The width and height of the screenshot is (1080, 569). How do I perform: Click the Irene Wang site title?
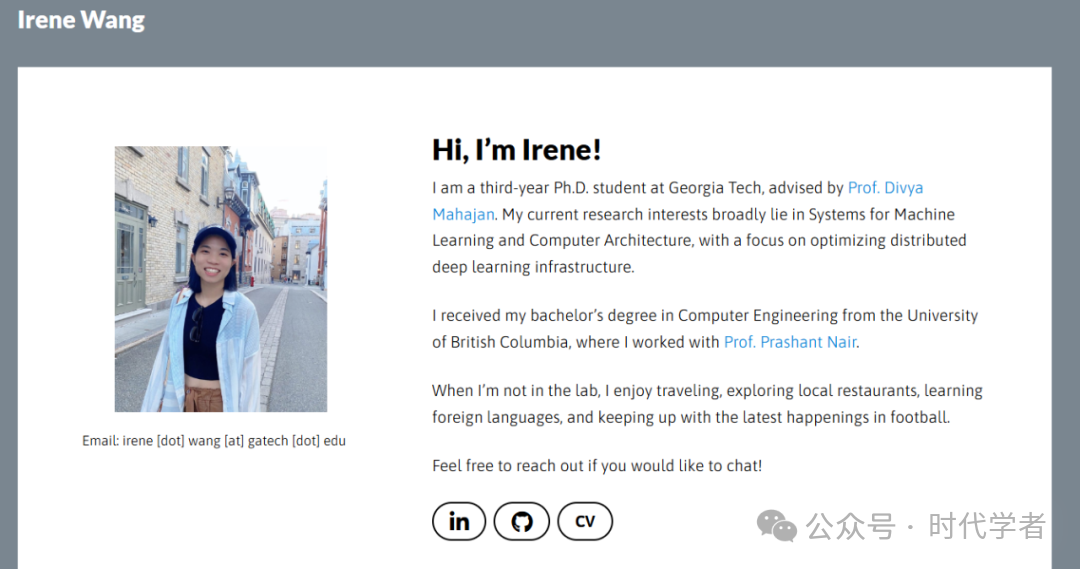[x=81, y=20]
